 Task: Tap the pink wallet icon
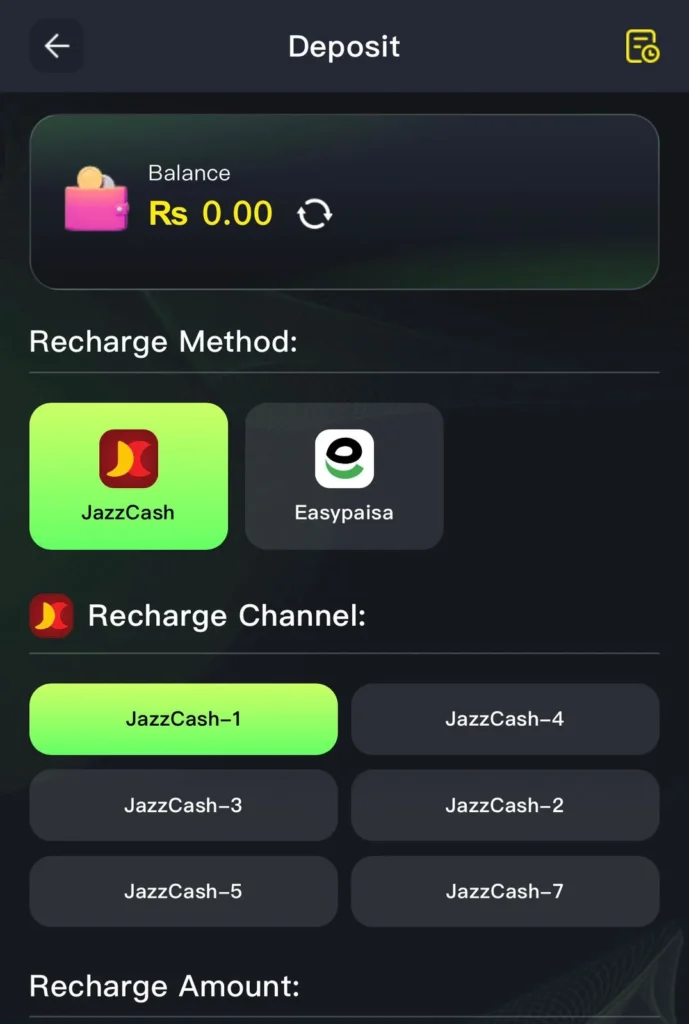96,200
